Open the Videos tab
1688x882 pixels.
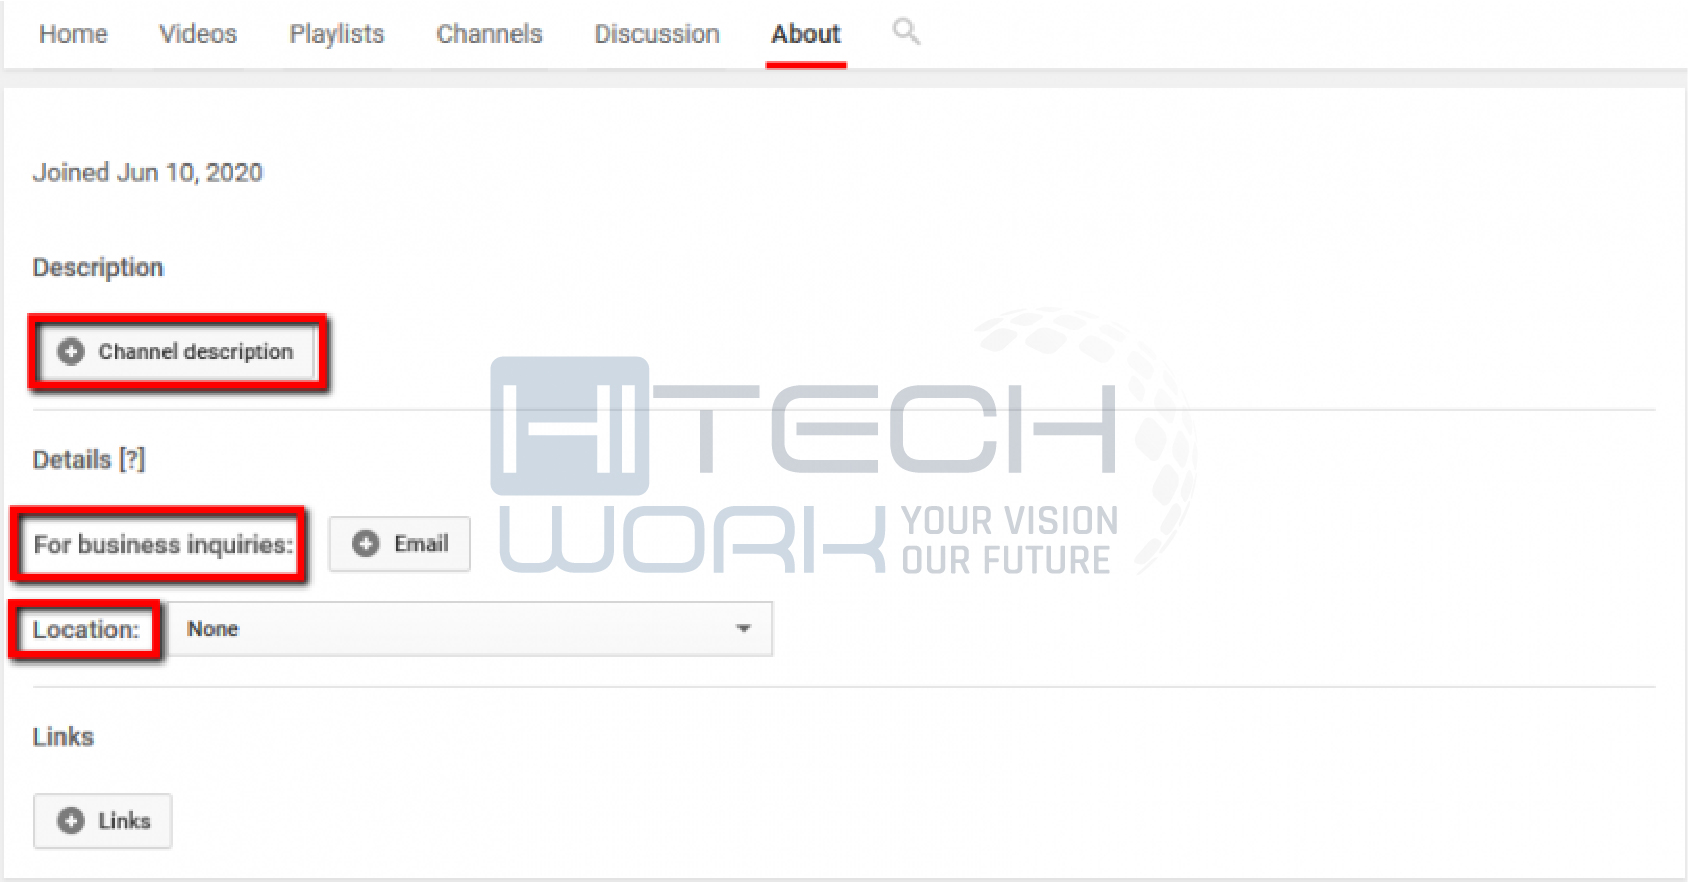(x=198, y=34)
